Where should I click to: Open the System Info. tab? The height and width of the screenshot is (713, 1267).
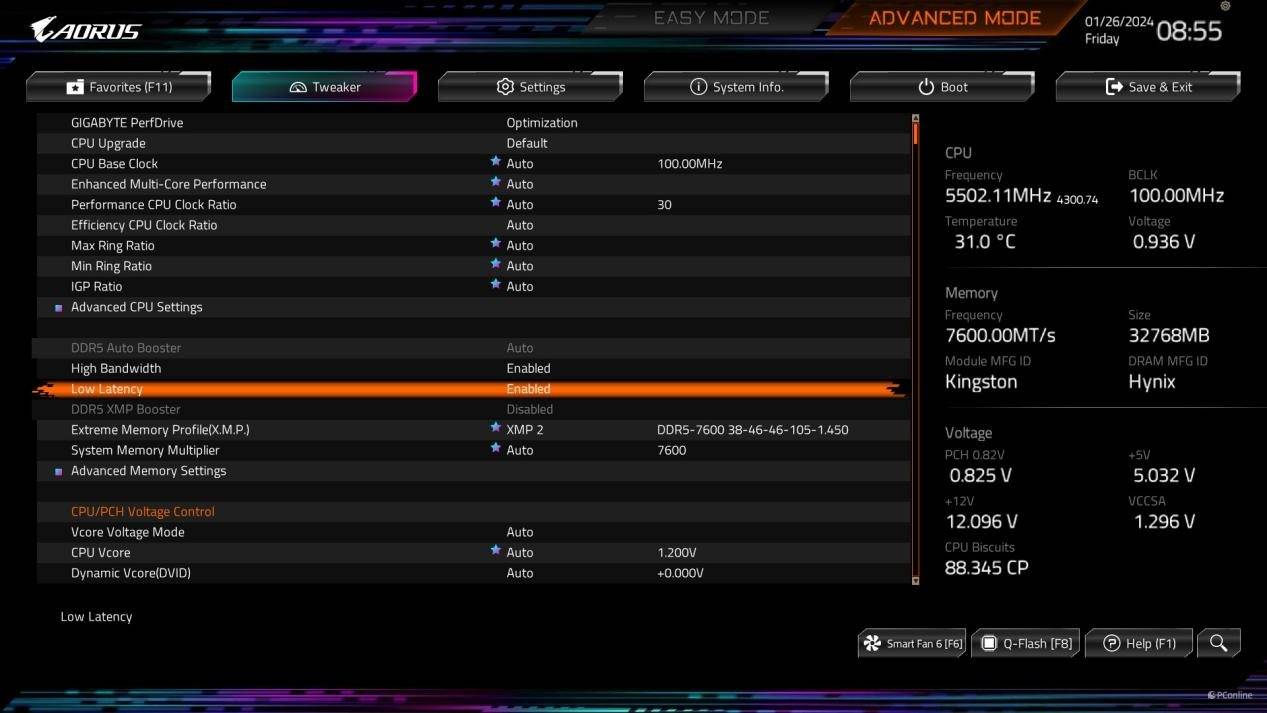736,87
